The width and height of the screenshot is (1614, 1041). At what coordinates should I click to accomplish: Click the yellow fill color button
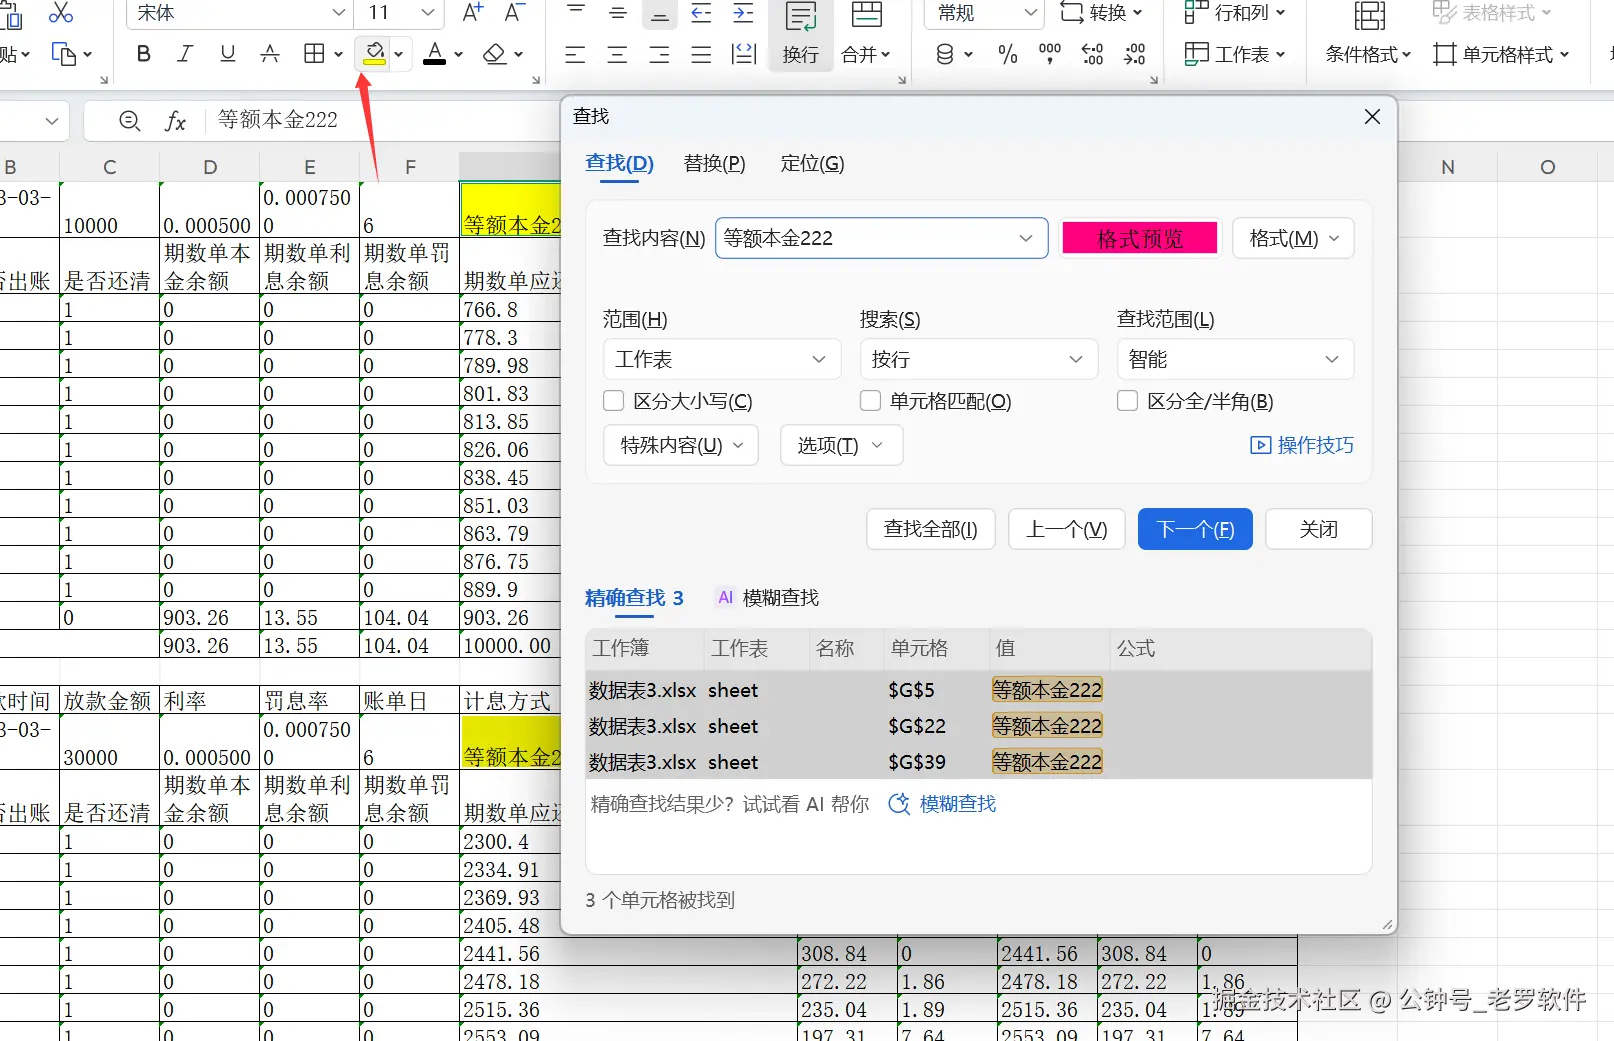coord(375,54)
